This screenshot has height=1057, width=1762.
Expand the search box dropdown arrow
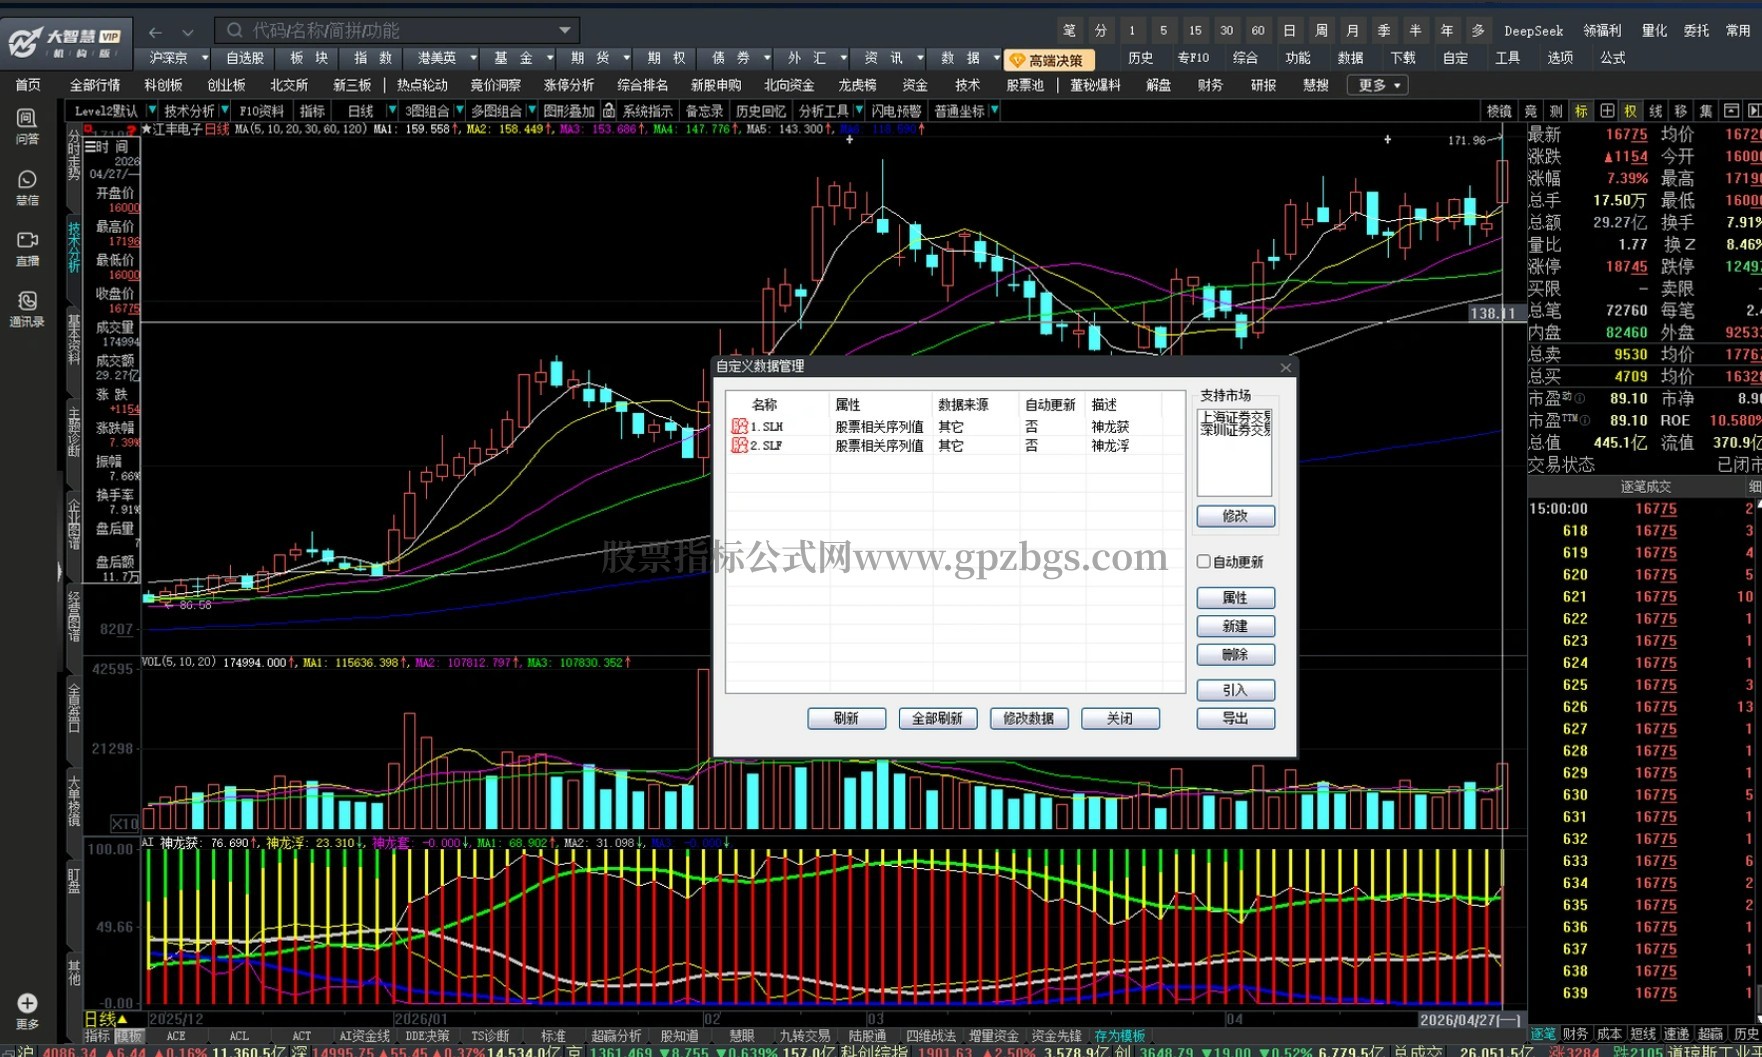coord(565,30)
